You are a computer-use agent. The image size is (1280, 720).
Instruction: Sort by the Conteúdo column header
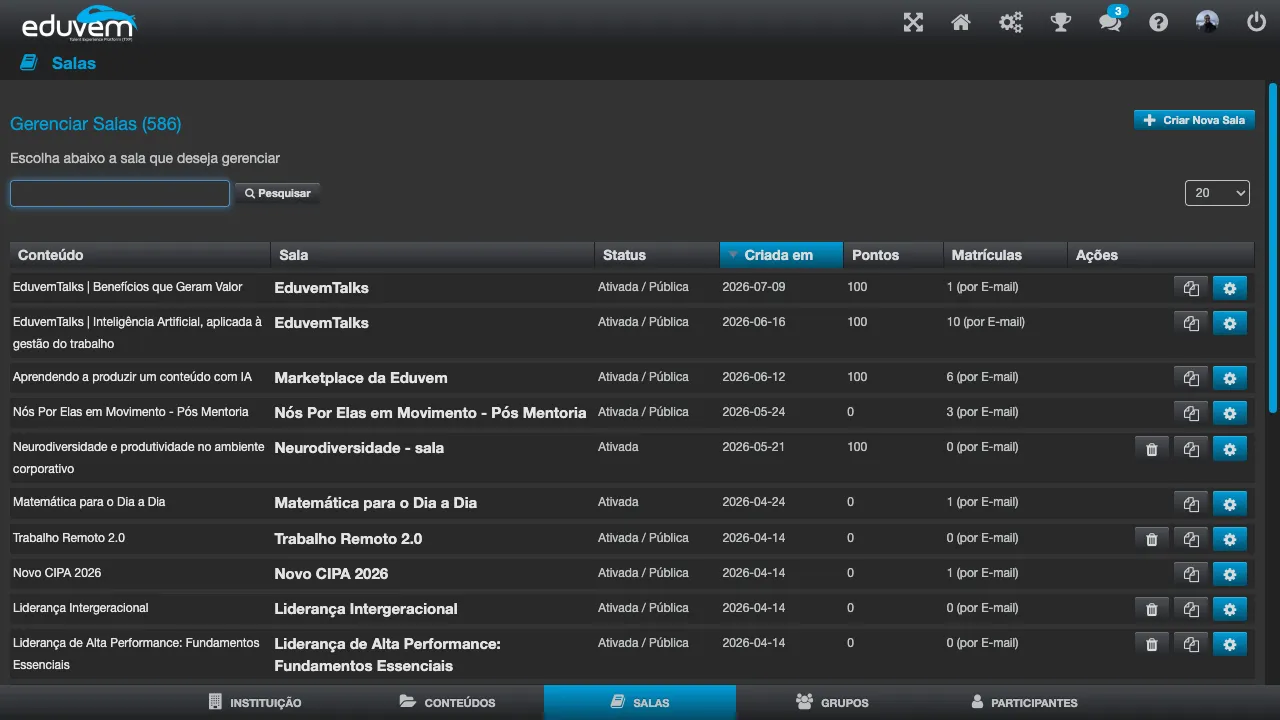140,255
